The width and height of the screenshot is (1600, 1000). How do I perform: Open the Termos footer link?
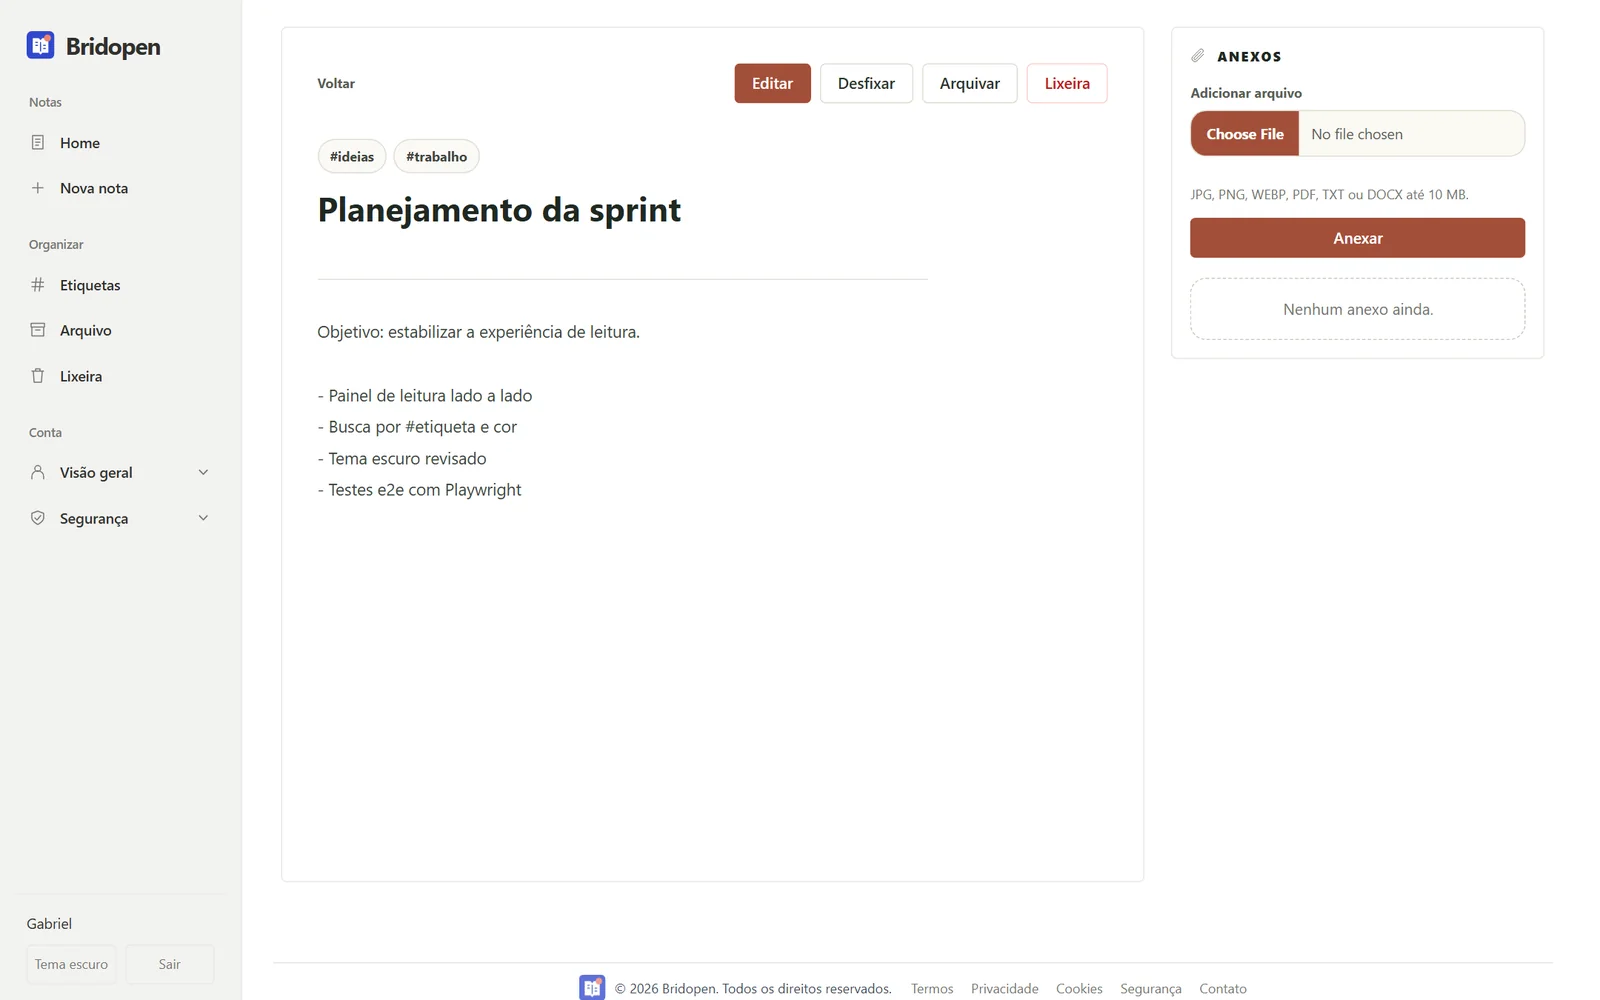coord(932,988)
